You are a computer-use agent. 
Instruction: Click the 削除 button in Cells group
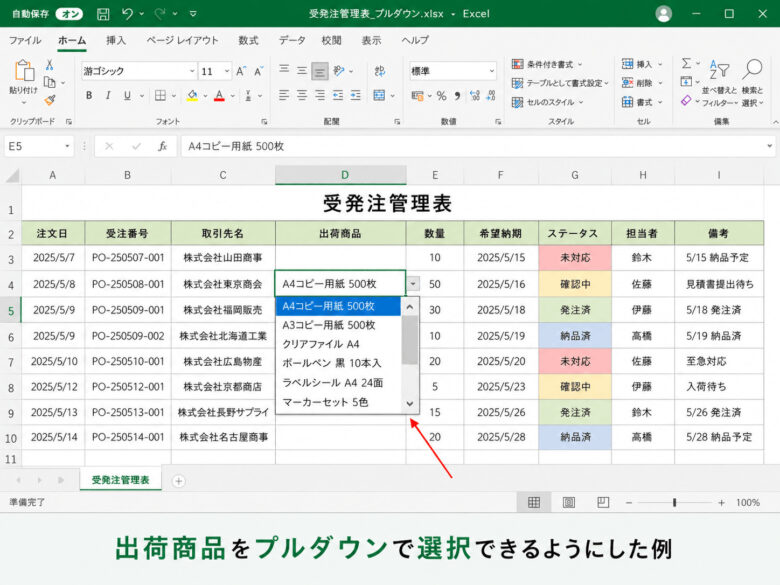click(642, 83)
